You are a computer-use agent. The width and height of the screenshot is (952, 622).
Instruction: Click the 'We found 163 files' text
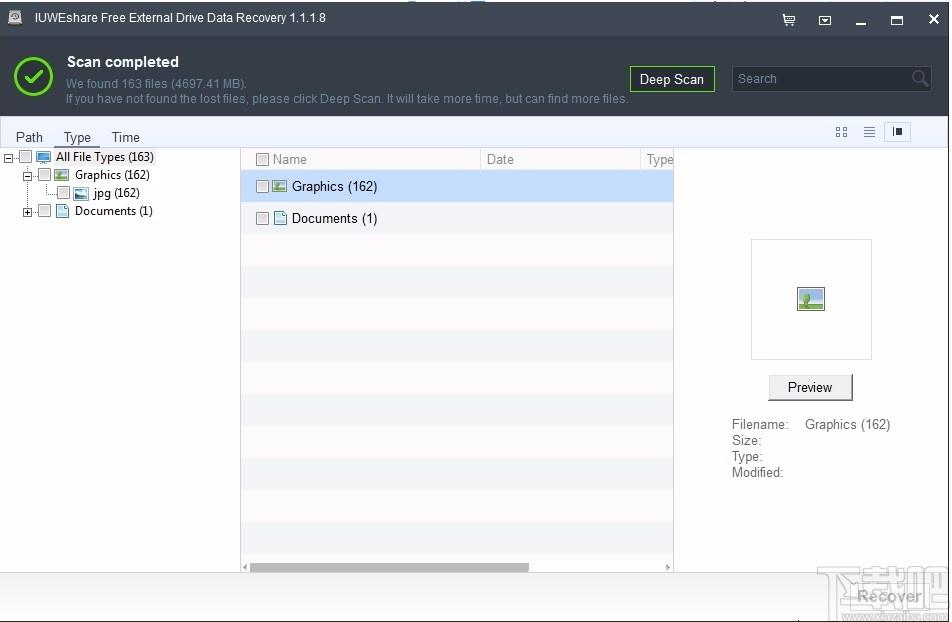pyautogui.click(x=156, y=84)
